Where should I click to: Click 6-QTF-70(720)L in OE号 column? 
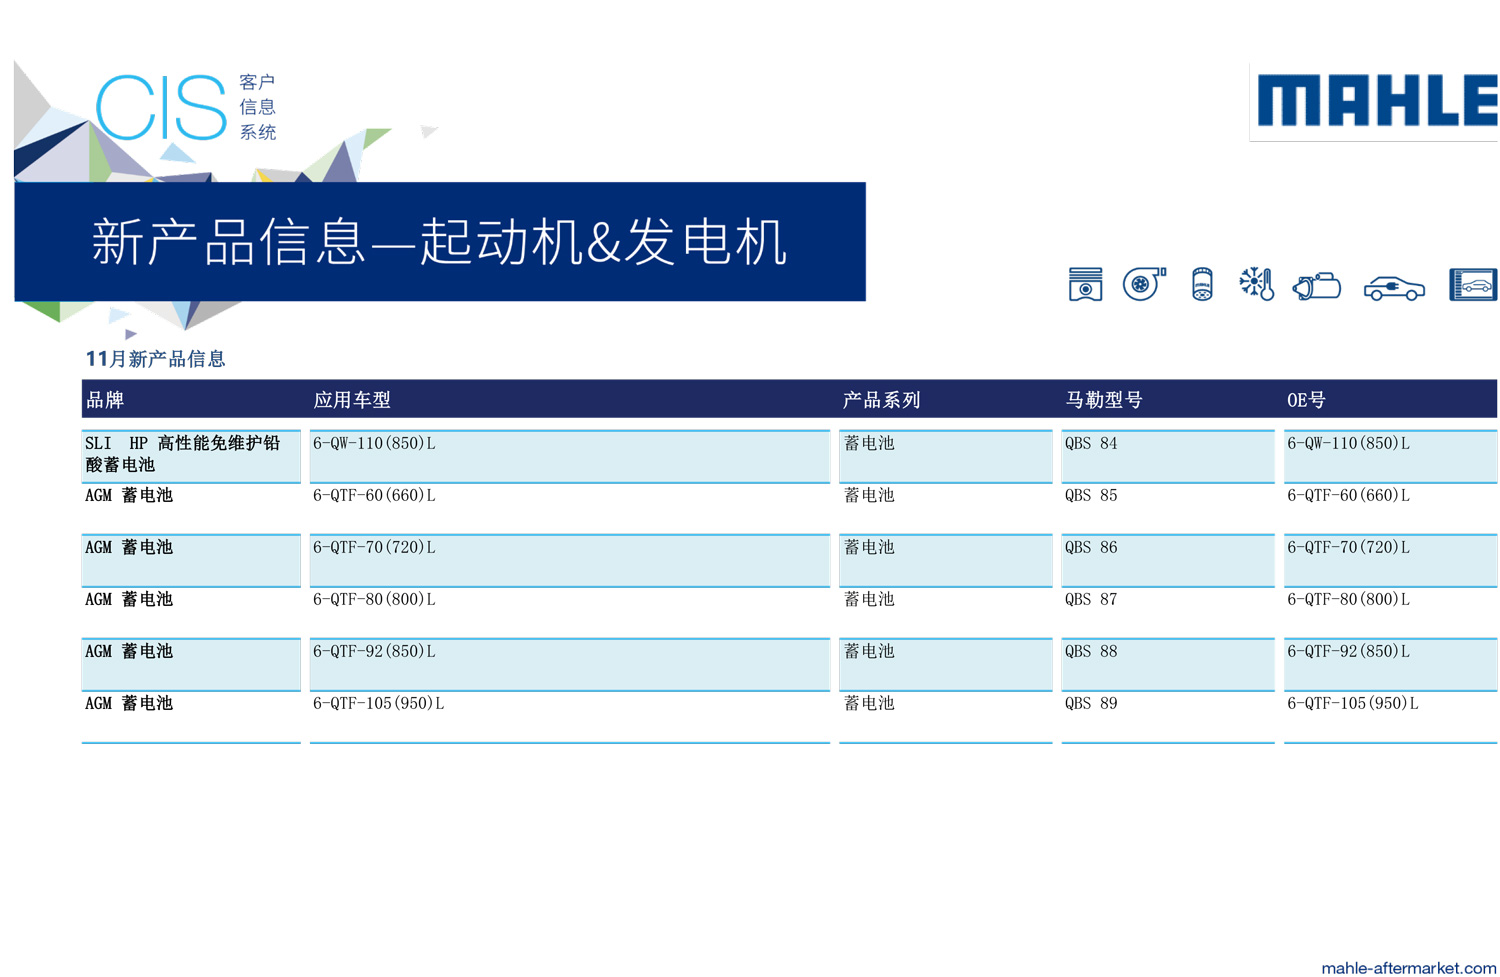[x=1348, y=547]
